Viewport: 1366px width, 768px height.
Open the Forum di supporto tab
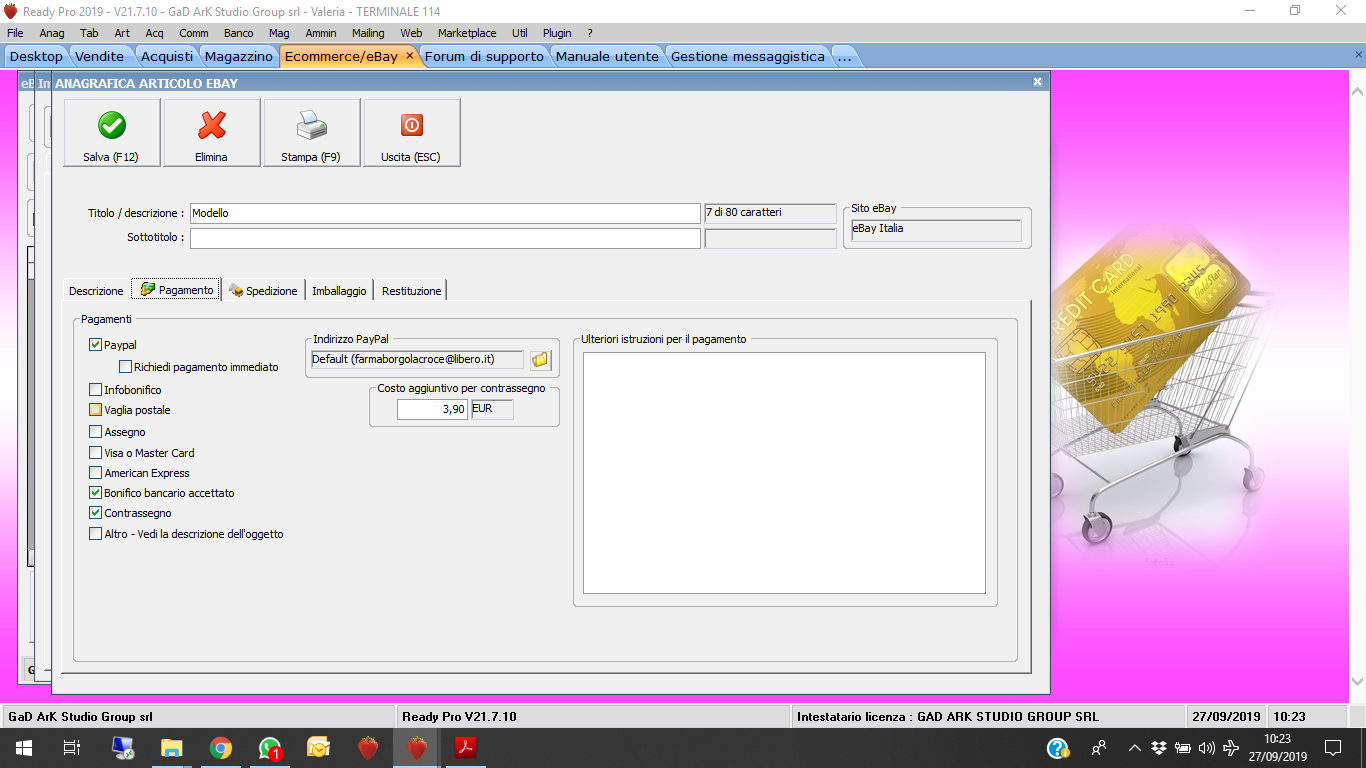[484, 56]
